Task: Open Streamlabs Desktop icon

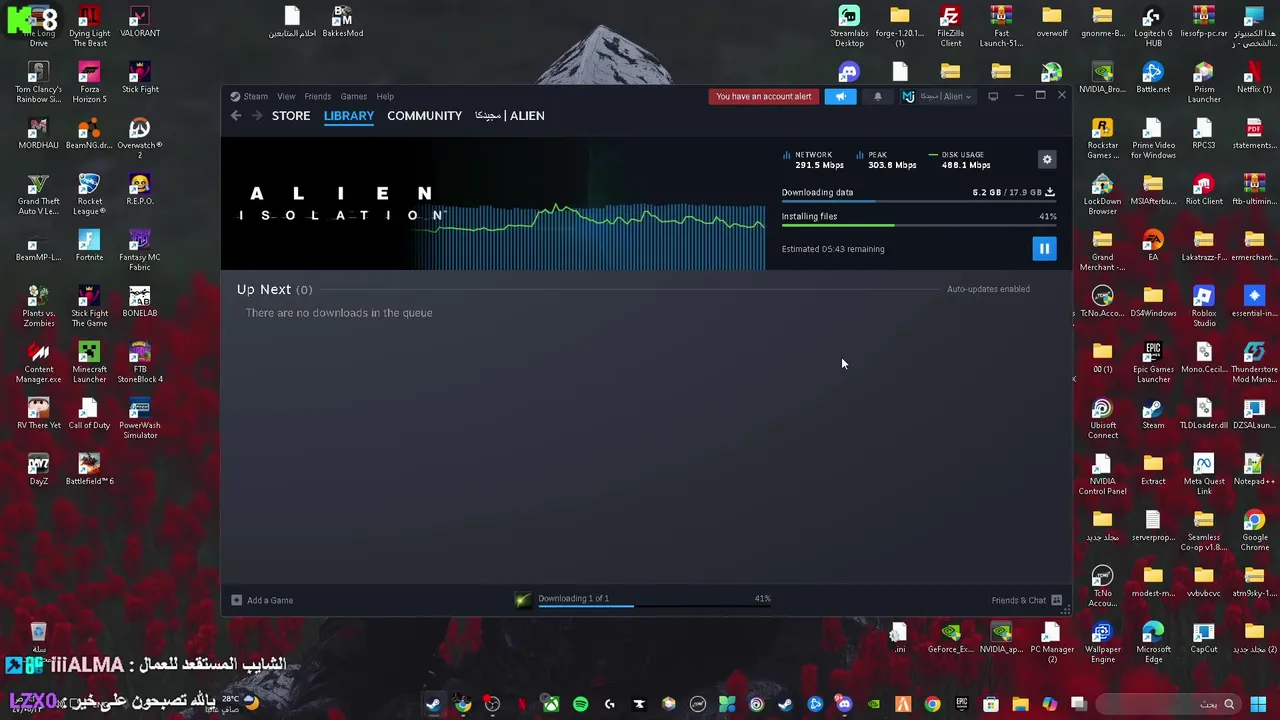Action: click(x=849, y=26)
